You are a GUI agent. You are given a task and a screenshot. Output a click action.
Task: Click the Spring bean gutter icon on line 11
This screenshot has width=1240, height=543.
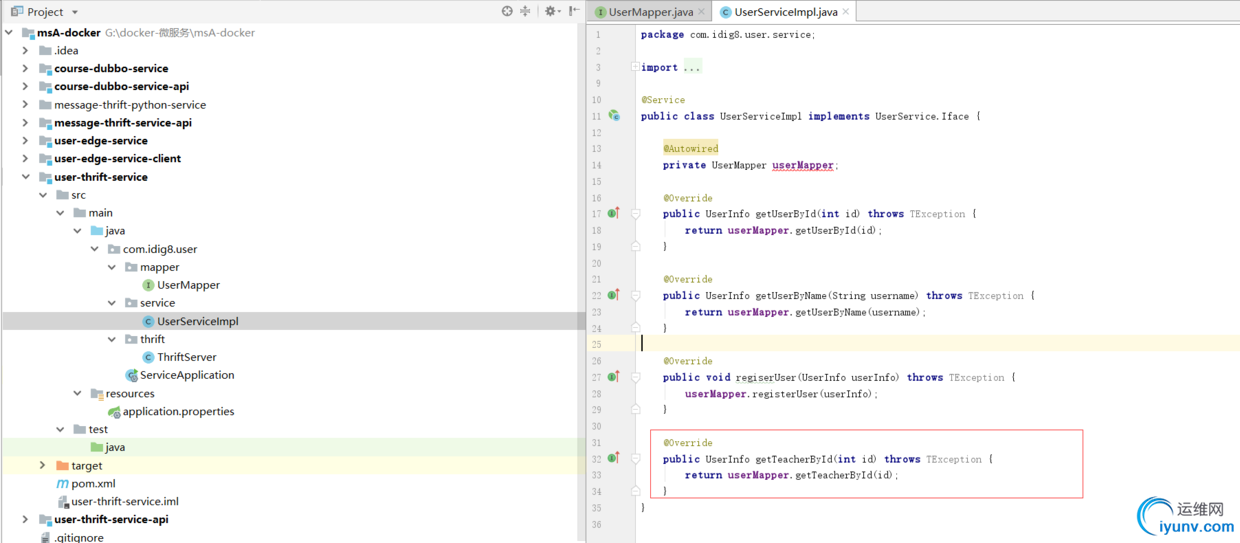point(614,116)
